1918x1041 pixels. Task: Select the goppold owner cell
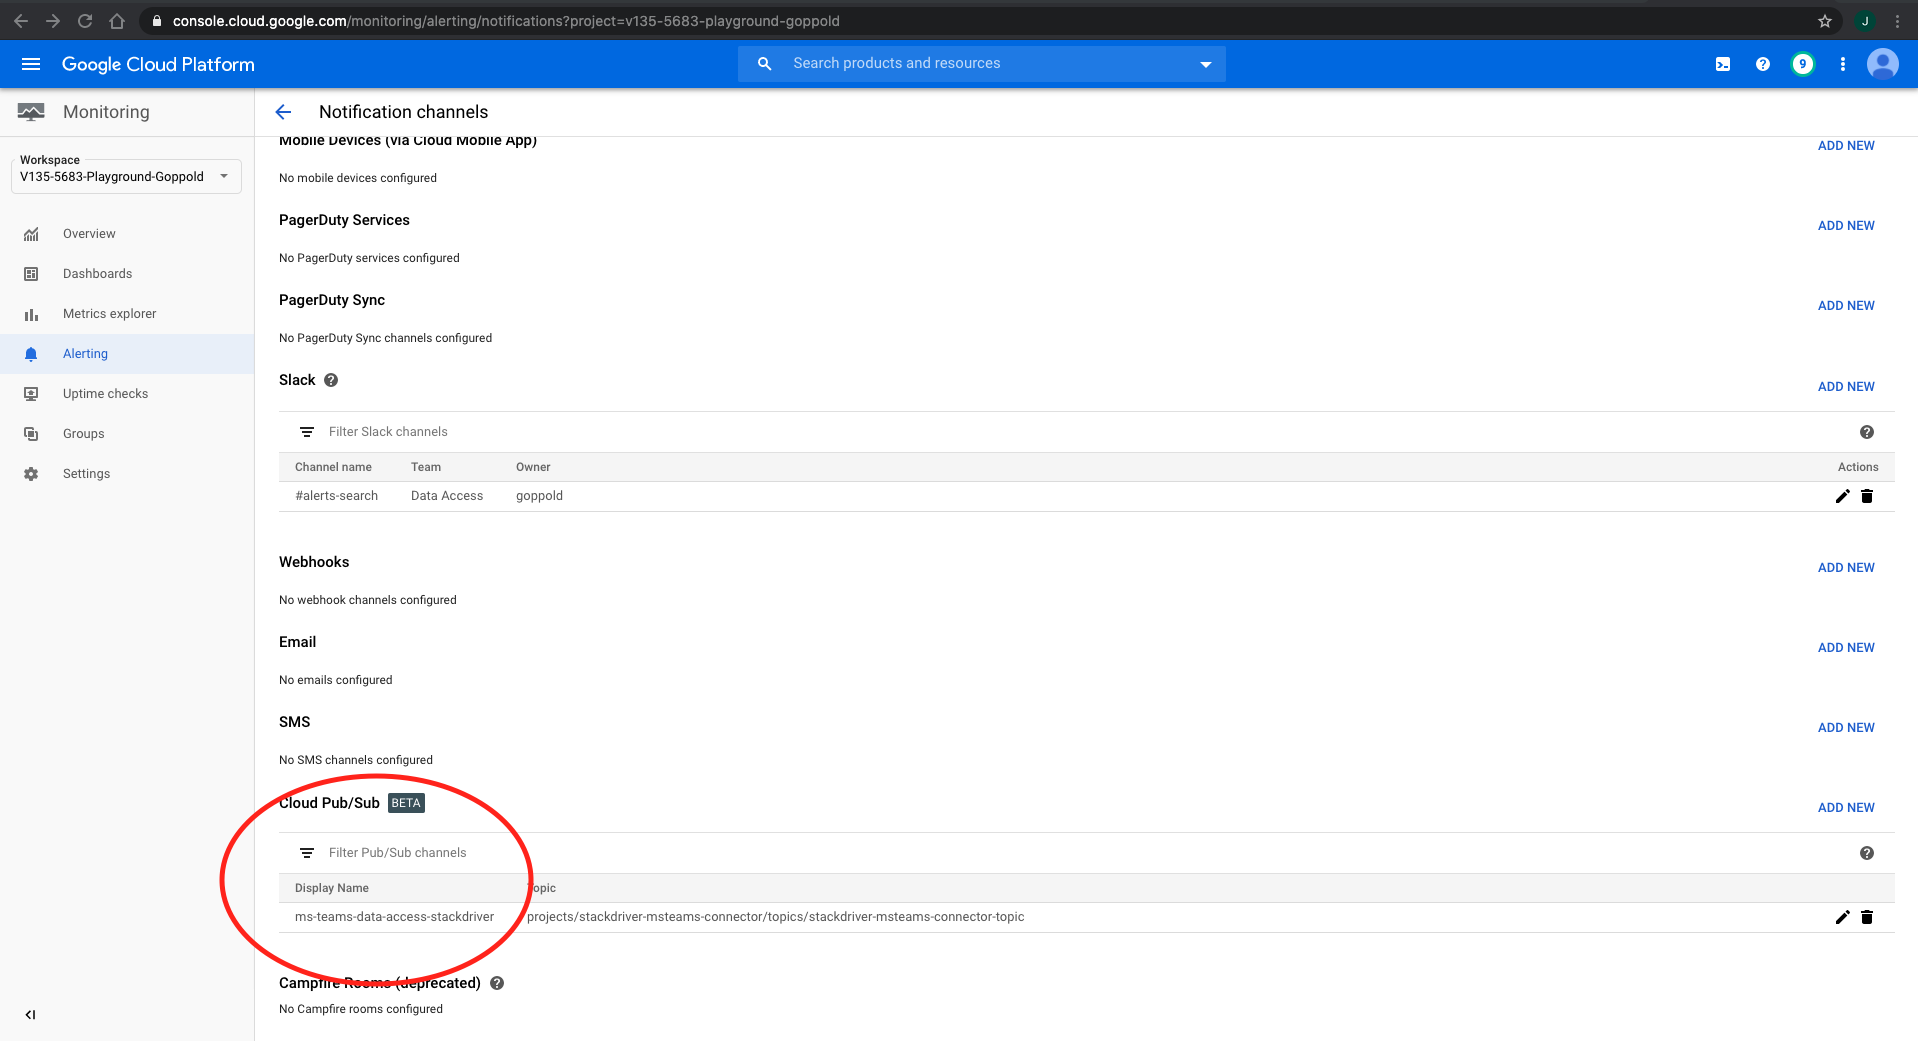click(x=539, y=496)
